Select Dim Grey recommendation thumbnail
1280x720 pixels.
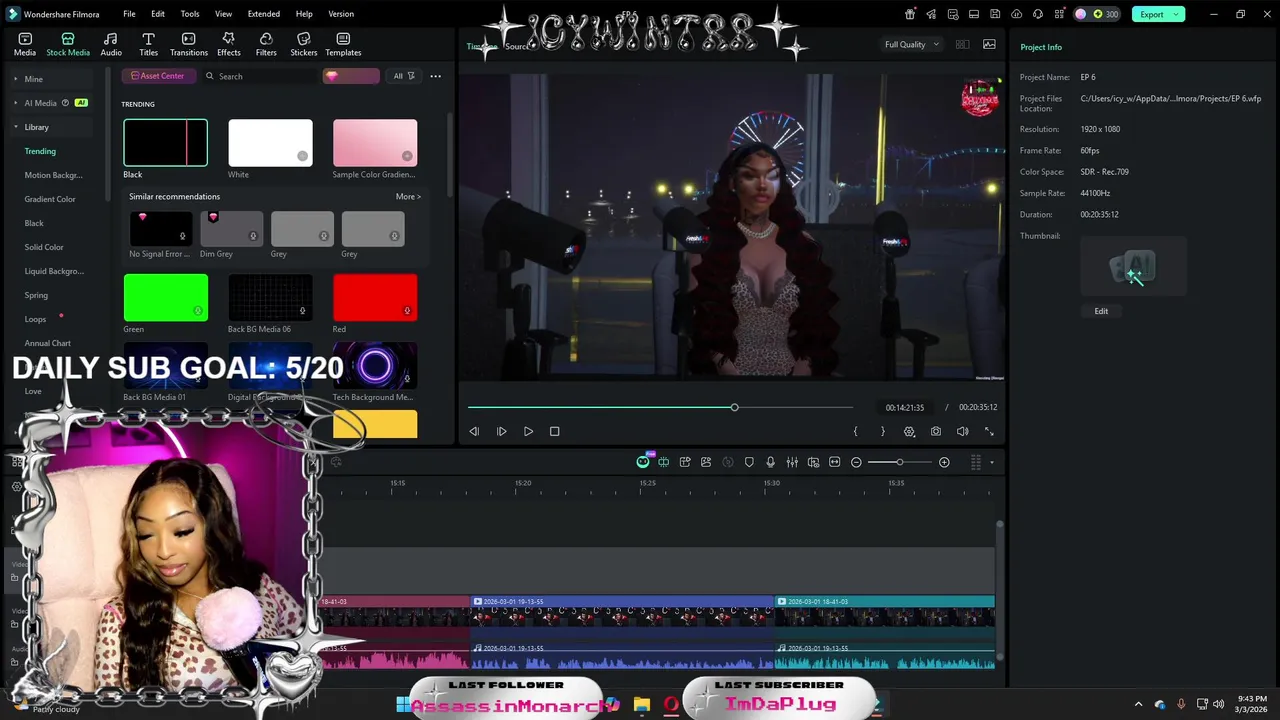tap(231, 229)
